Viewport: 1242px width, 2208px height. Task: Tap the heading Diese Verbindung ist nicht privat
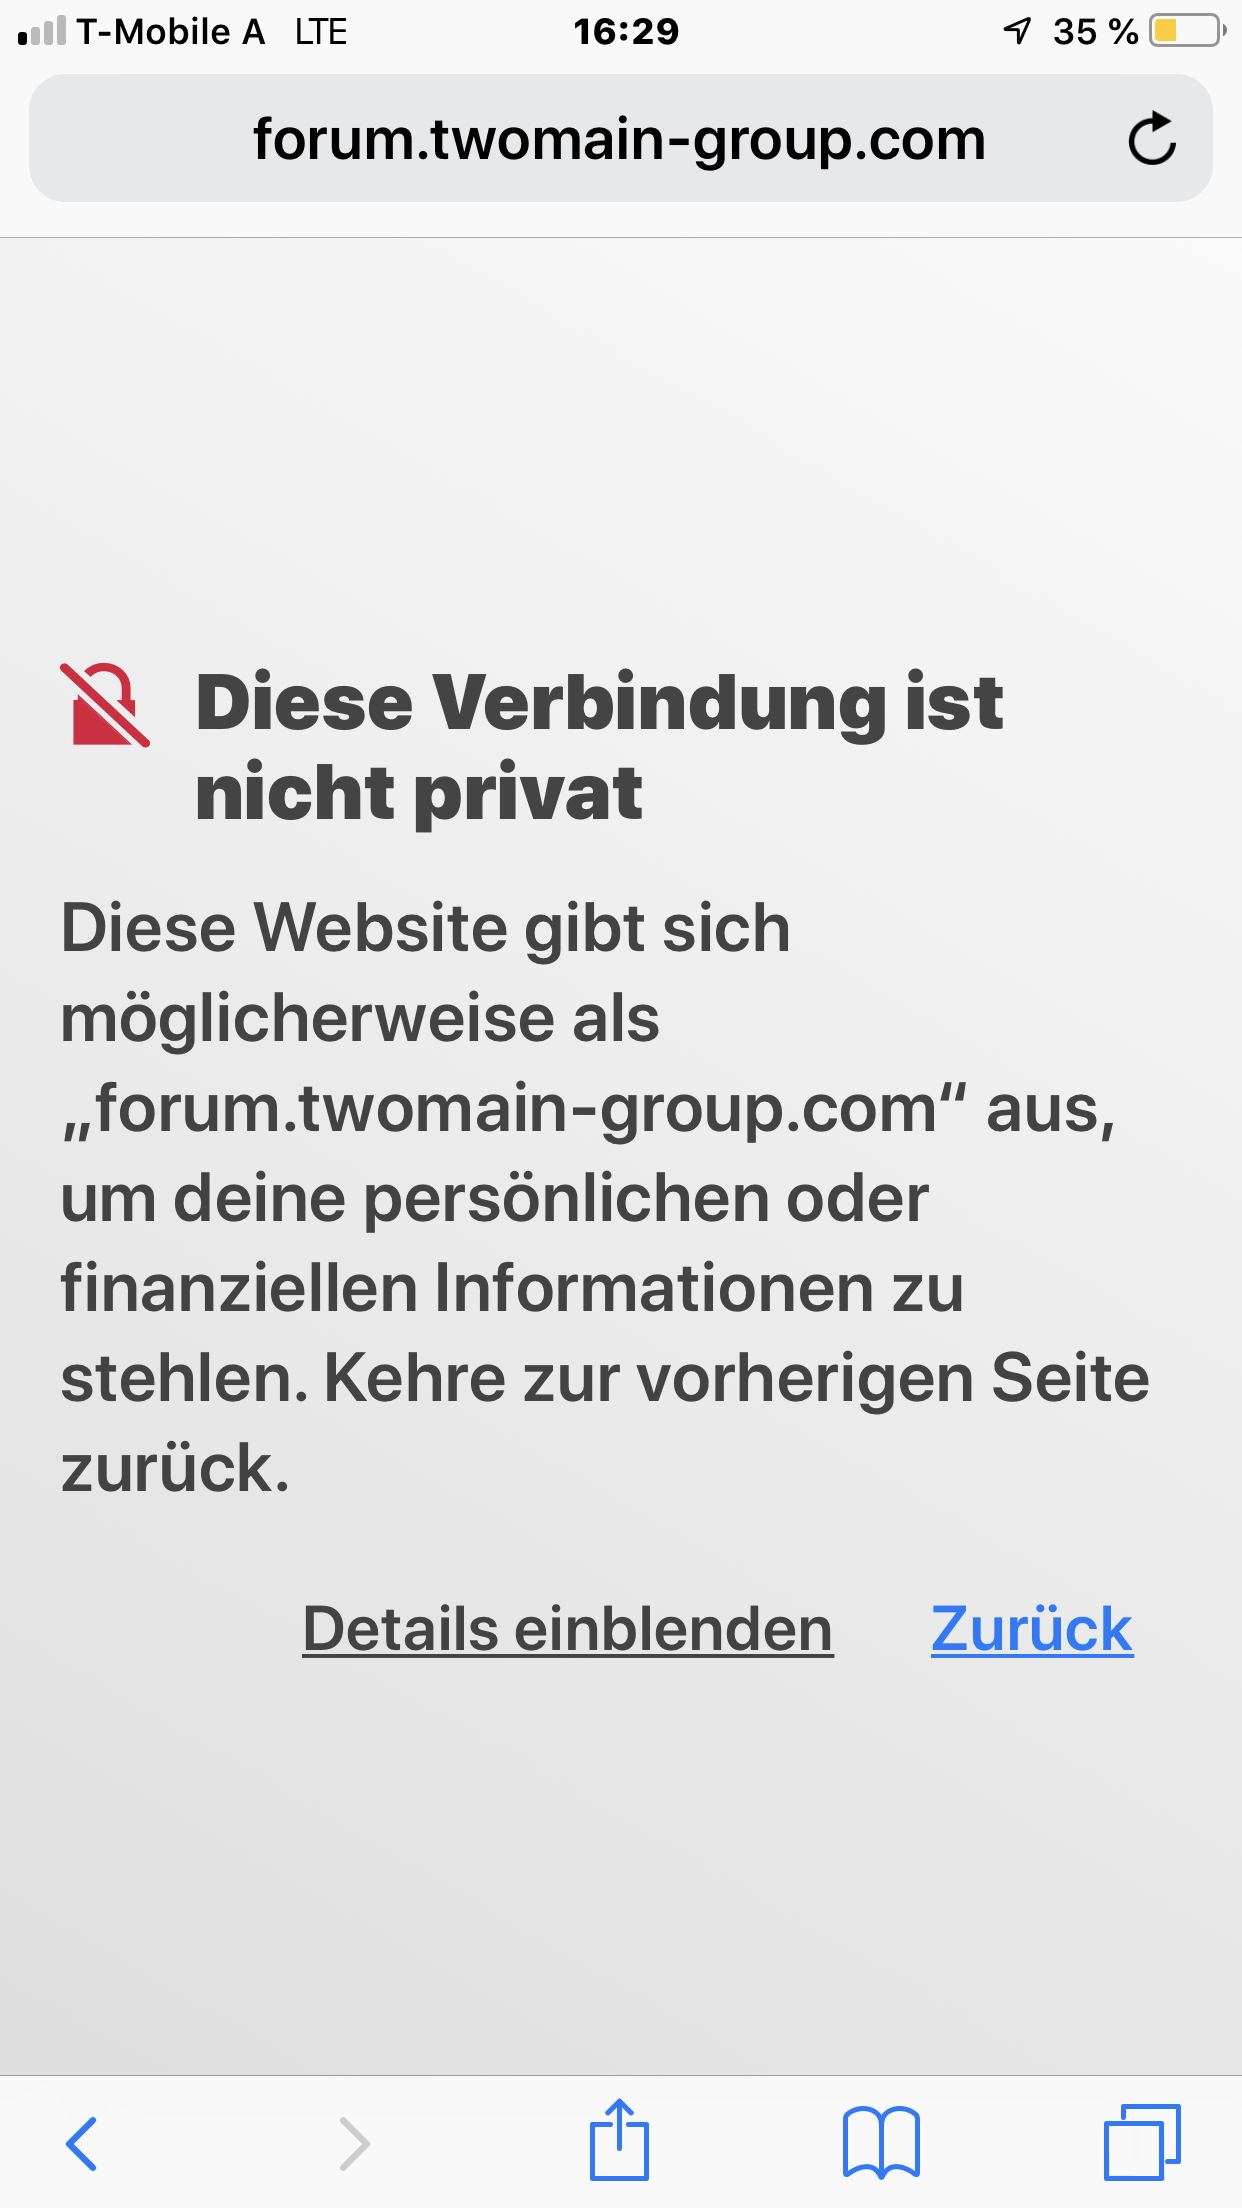point(600,747)
